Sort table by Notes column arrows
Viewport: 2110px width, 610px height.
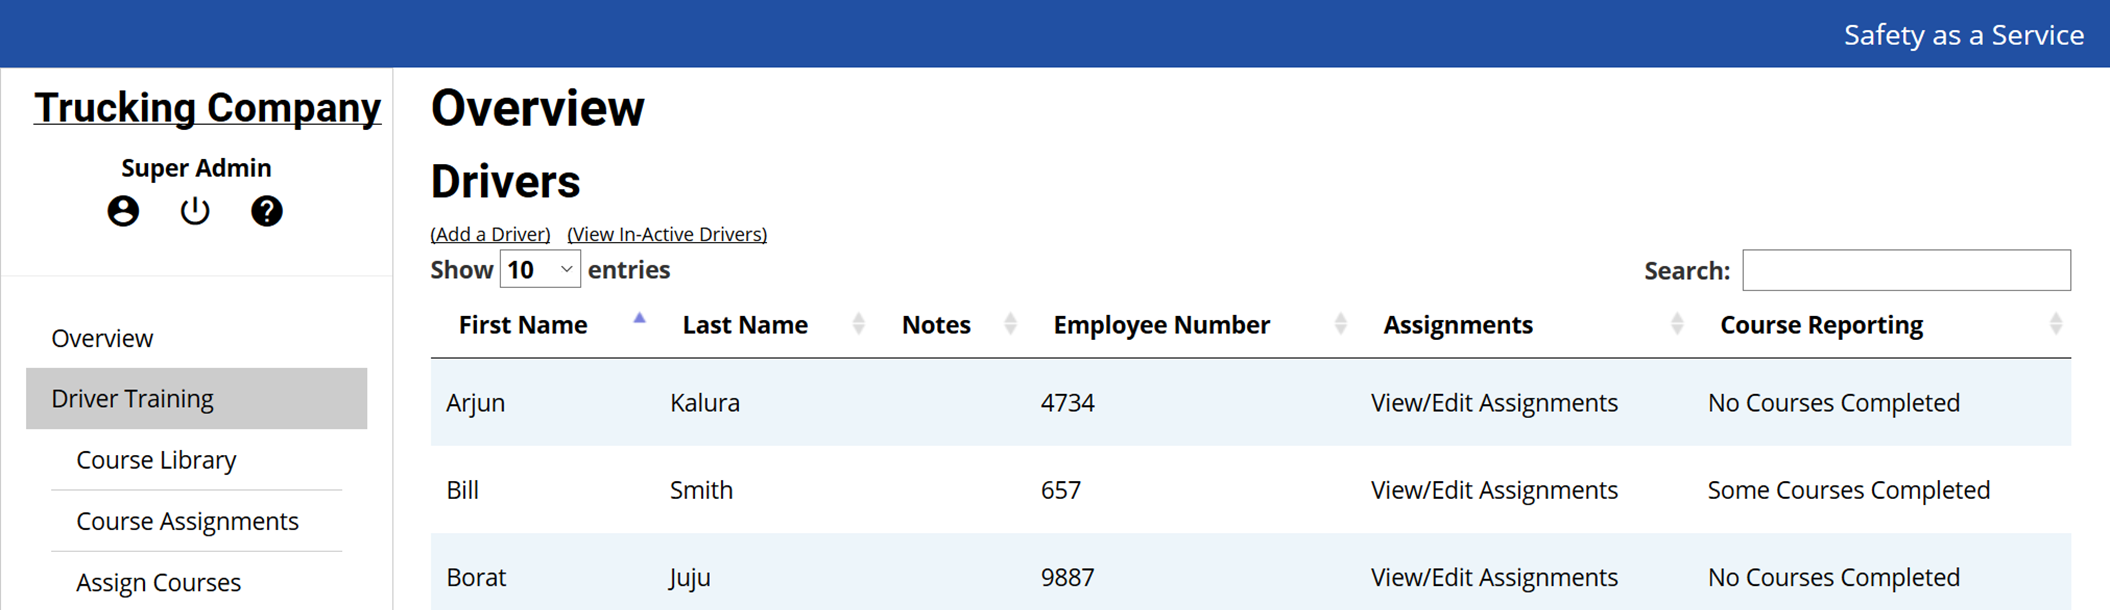(x=1010, y=324)
